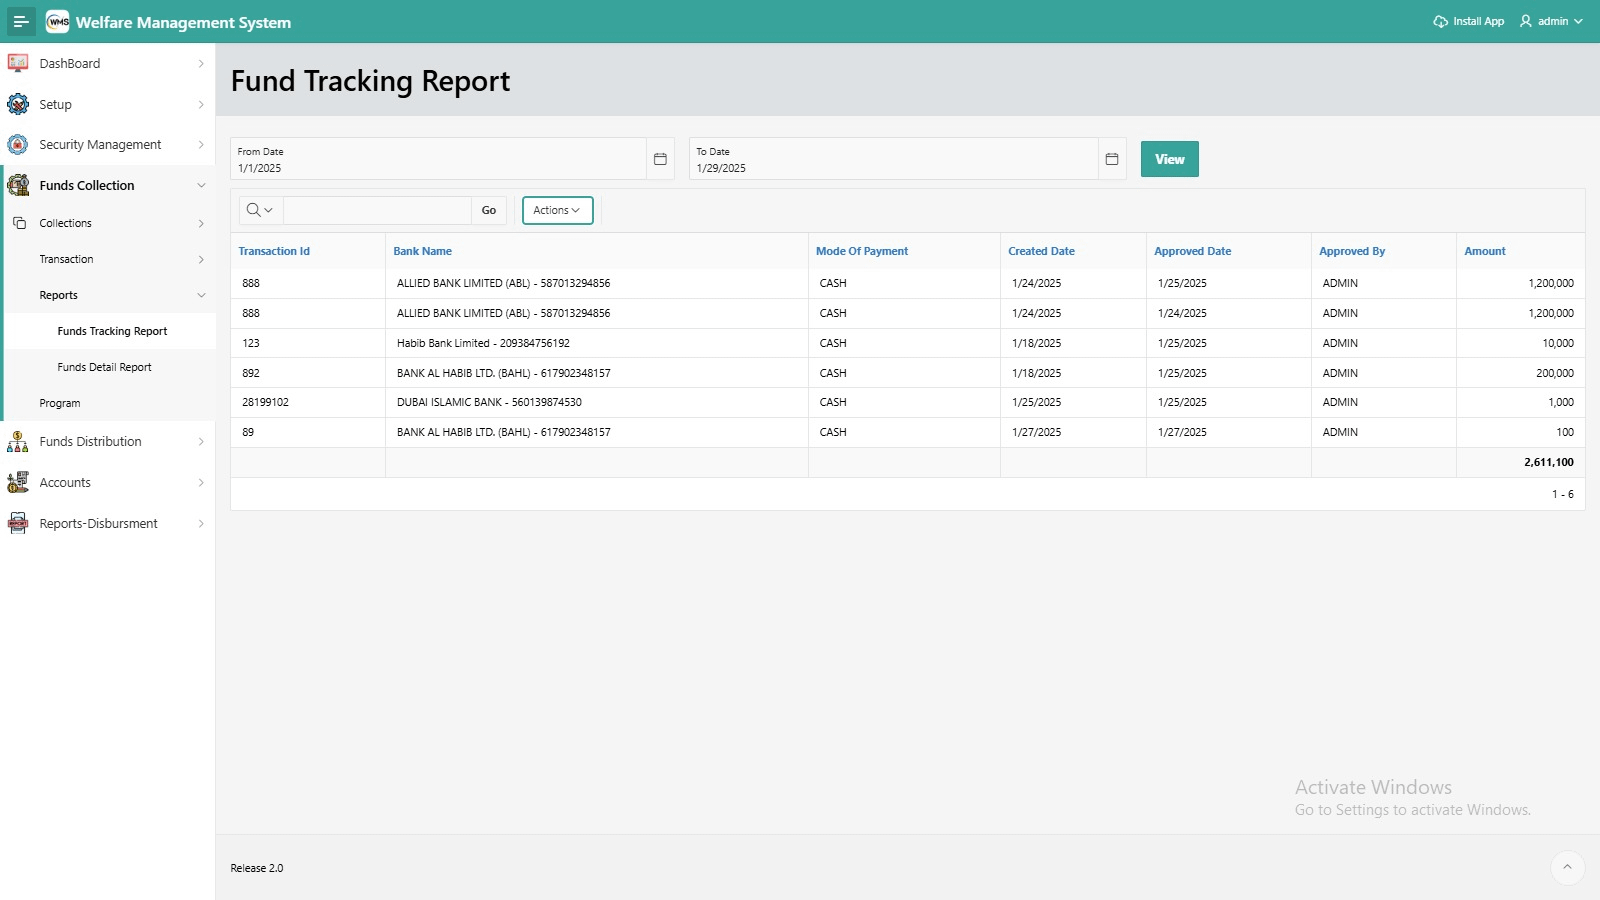Open Funds Detail Report page

(x=104, y=367)
